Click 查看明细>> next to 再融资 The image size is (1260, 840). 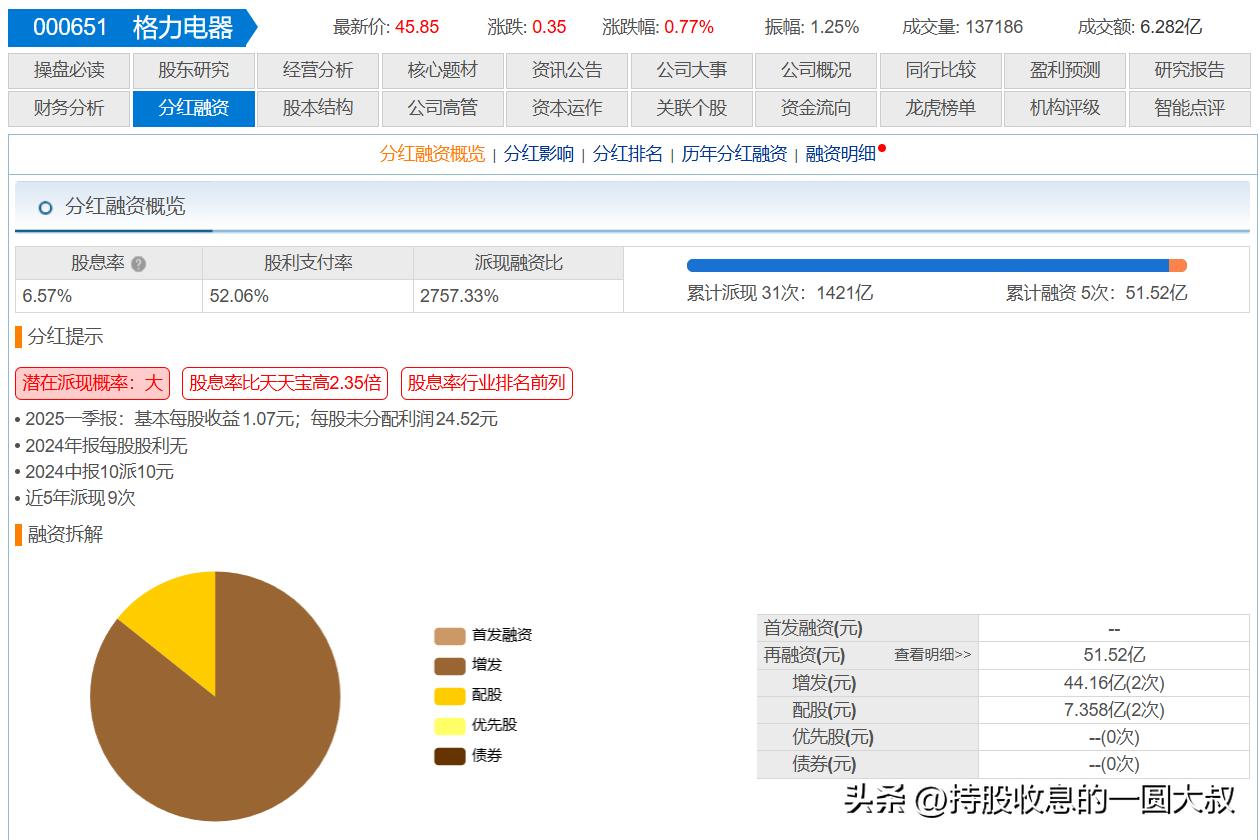coord(930,655)
